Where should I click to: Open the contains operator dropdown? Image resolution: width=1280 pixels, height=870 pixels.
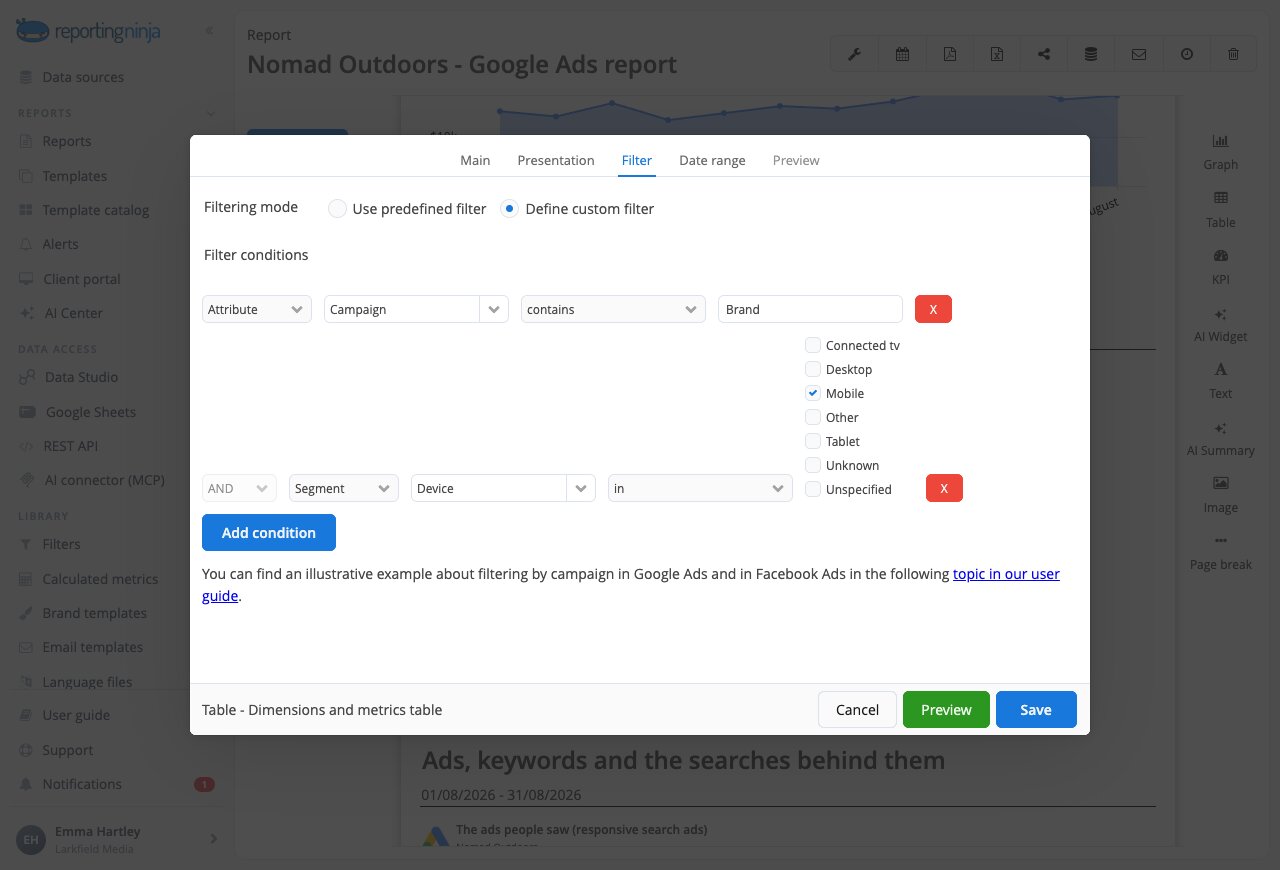tap(613, 309)
